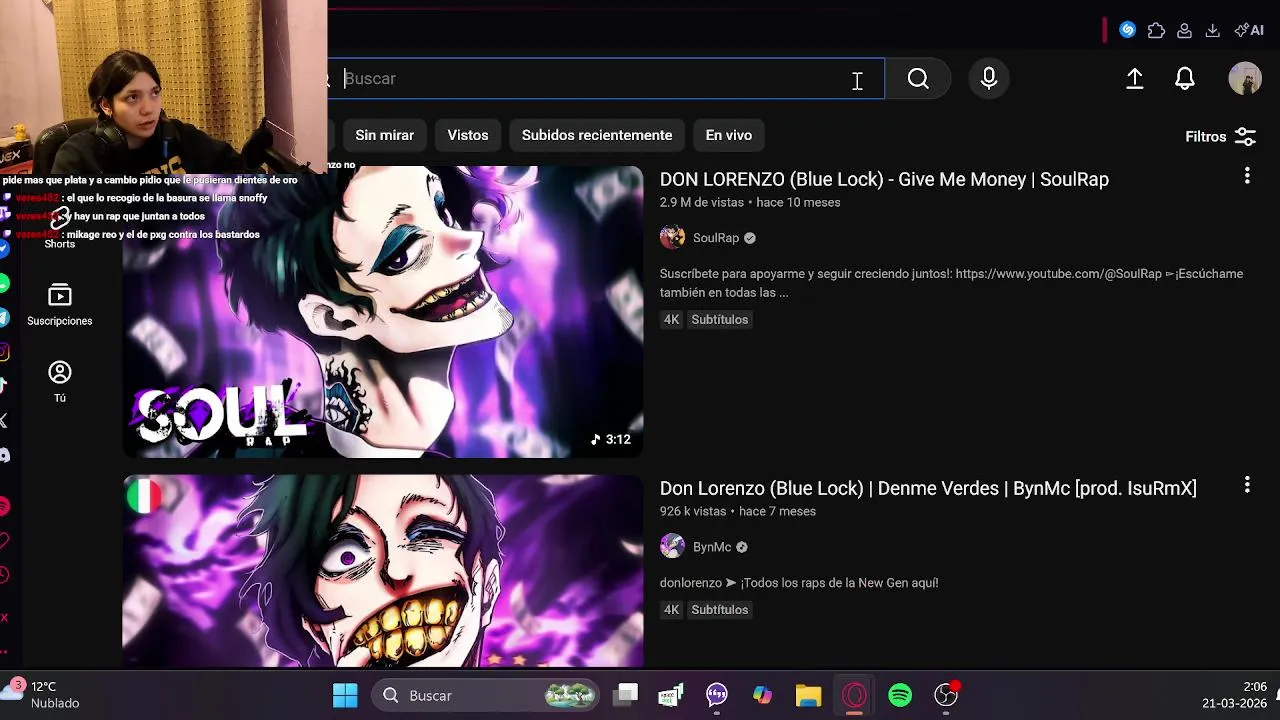Screen dimensions: 1280x720
Task: Open Discord in the browser sidebar
Action: coord(4,455)
